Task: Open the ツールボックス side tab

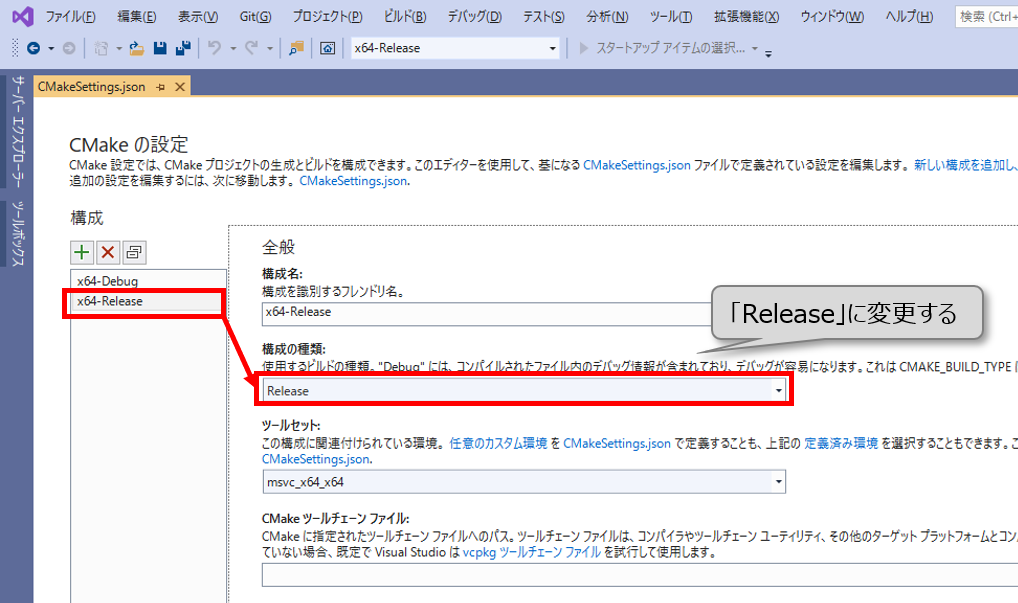Action: click(x=18, y=234)
